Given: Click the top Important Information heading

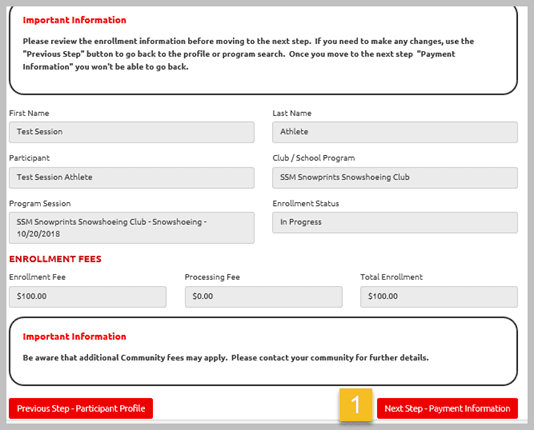Looking at the screenshot, I should tap(74, 20).
